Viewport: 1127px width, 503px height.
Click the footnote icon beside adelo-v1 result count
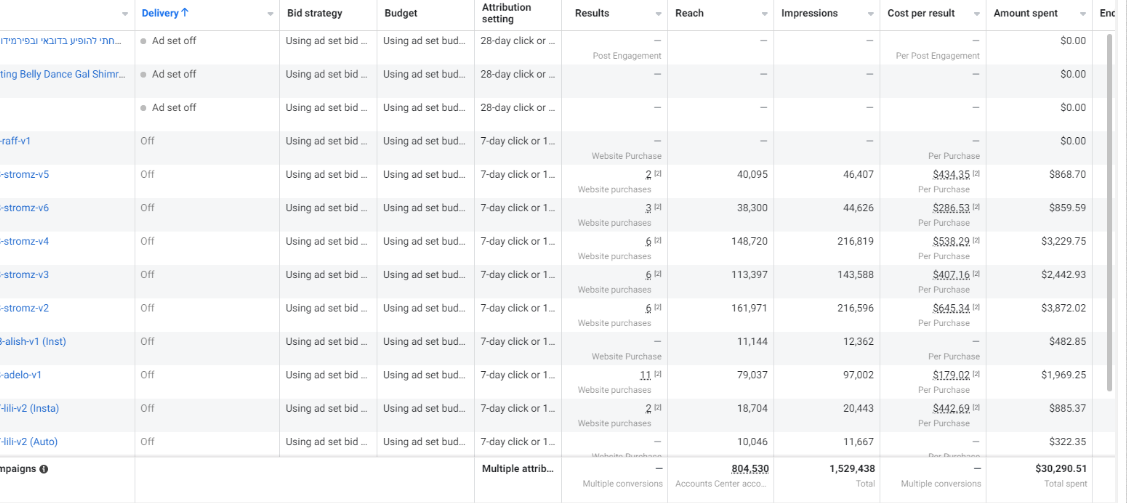pos(658,374)
